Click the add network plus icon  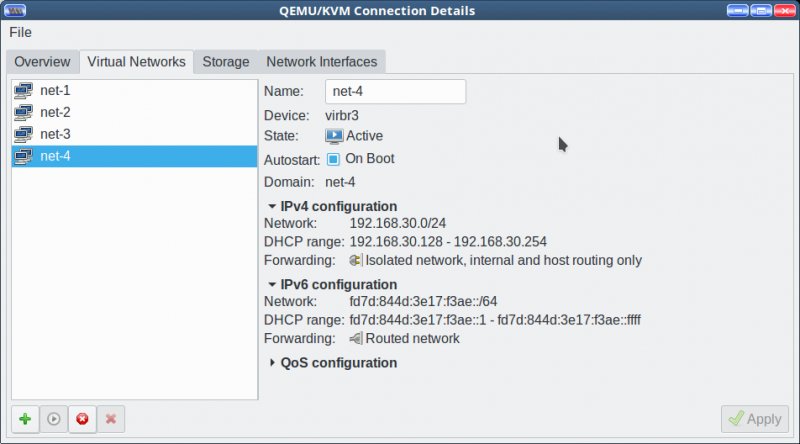point(25,419)
